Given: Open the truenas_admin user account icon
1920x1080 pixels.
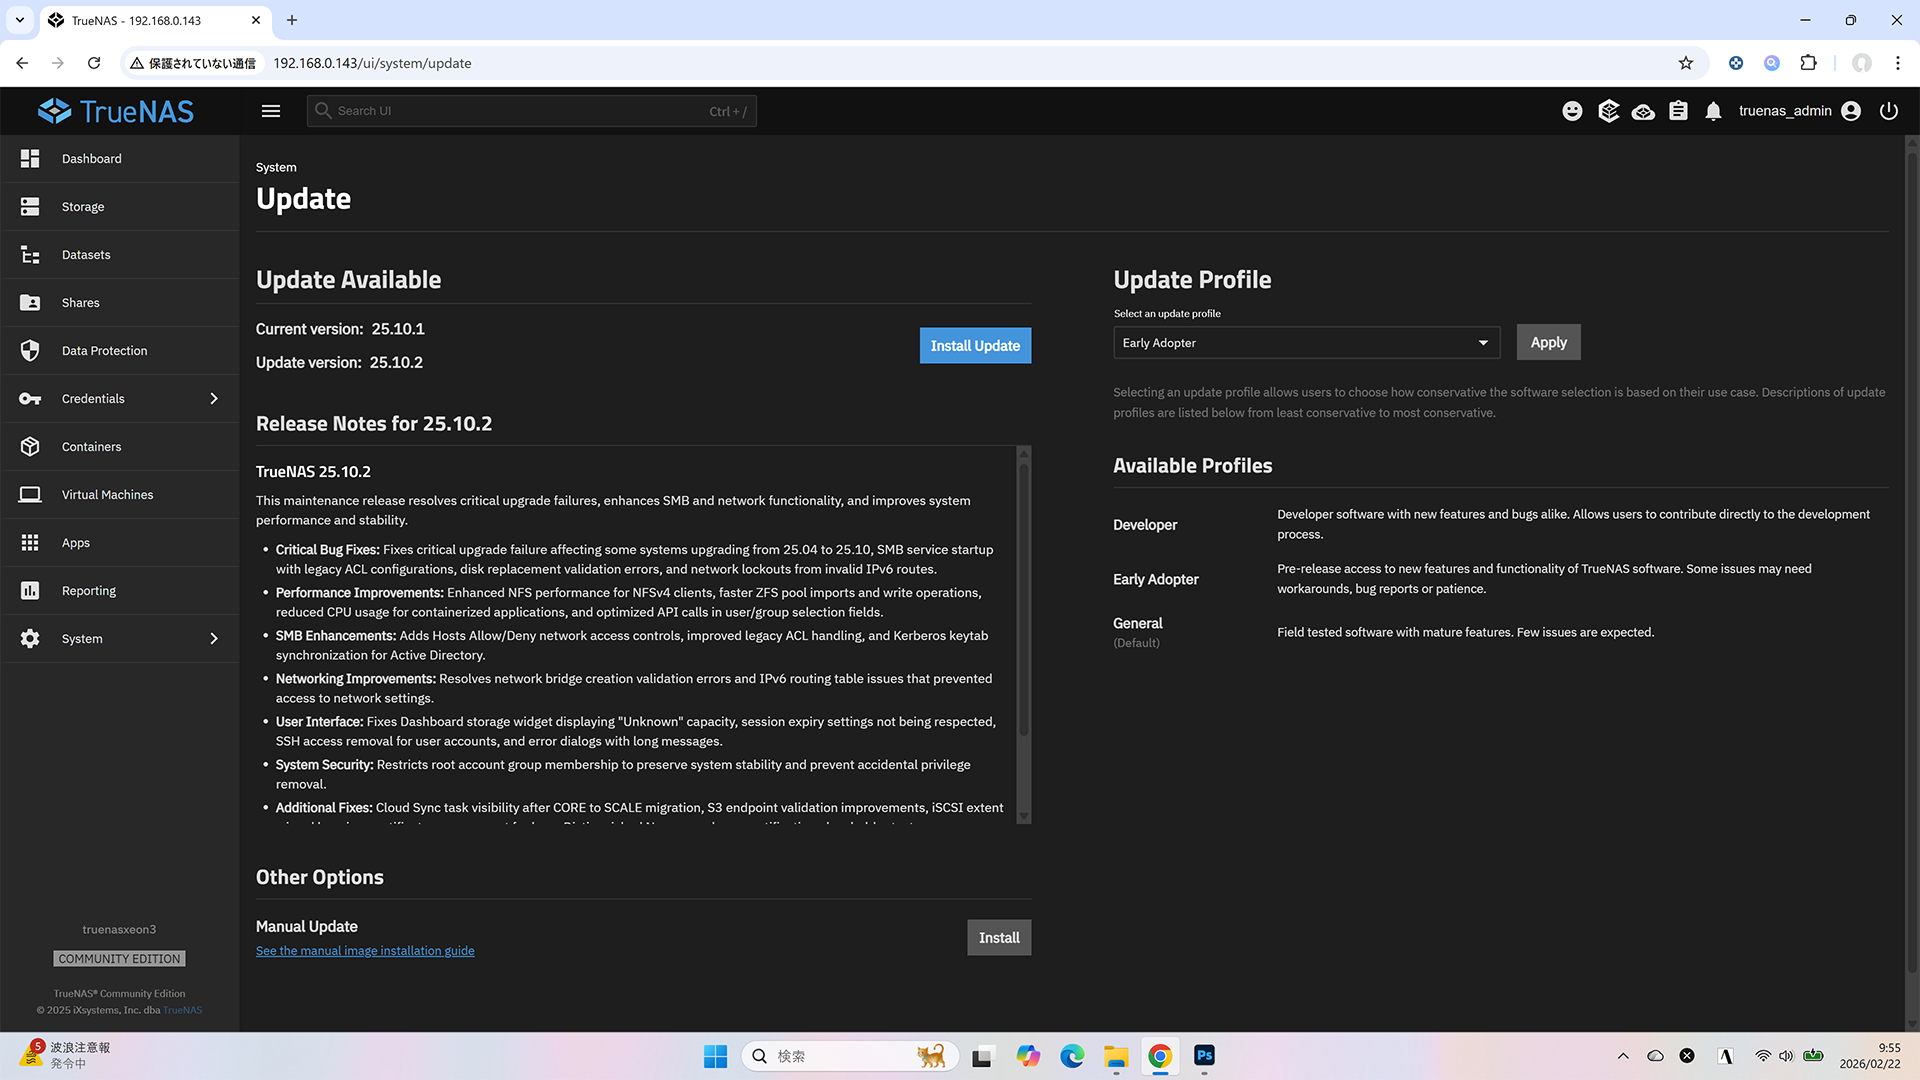Looking at the screenshot, I should point(1851,111).
